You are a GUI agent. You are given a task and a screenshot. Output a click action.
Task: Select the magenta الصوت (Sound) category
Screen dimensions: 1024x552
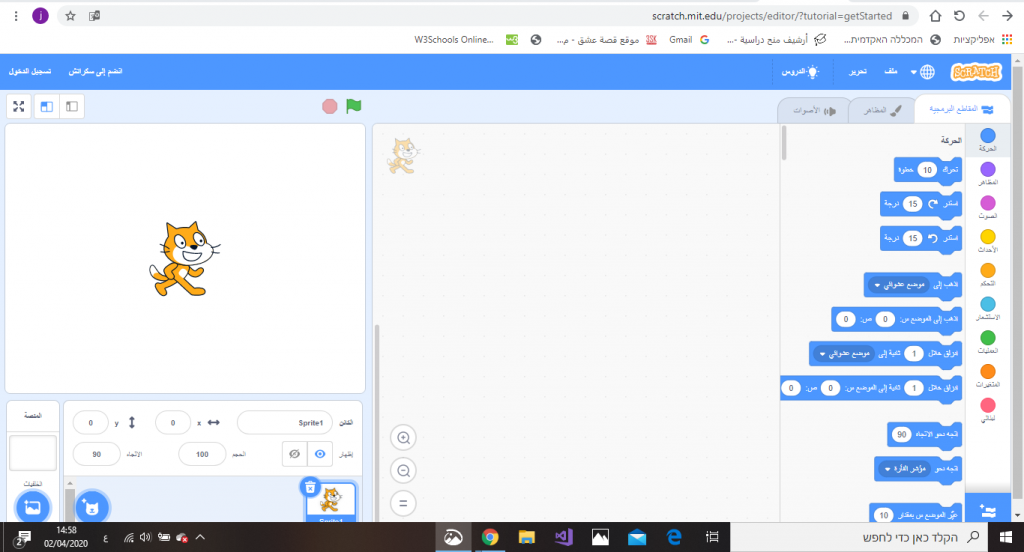[x=987, y=207]
